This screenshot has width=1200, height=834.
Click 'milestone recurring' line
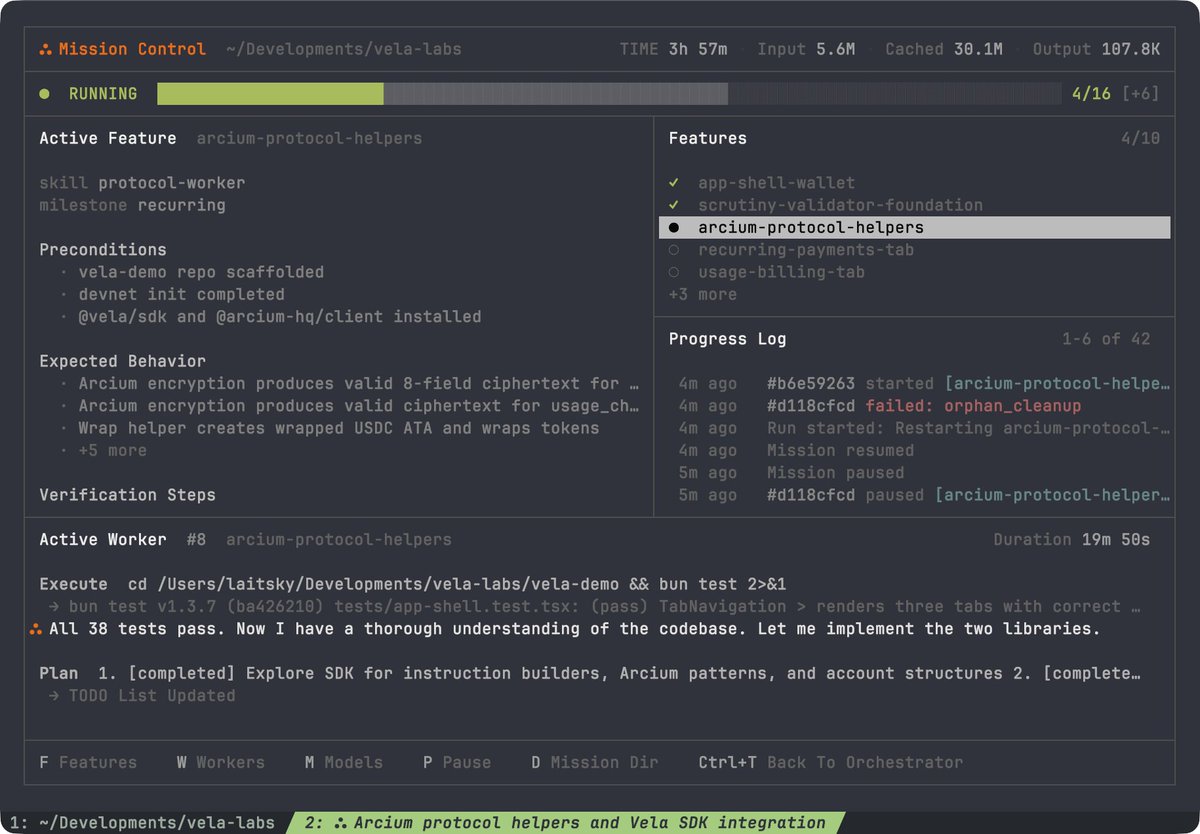(132, 205)
